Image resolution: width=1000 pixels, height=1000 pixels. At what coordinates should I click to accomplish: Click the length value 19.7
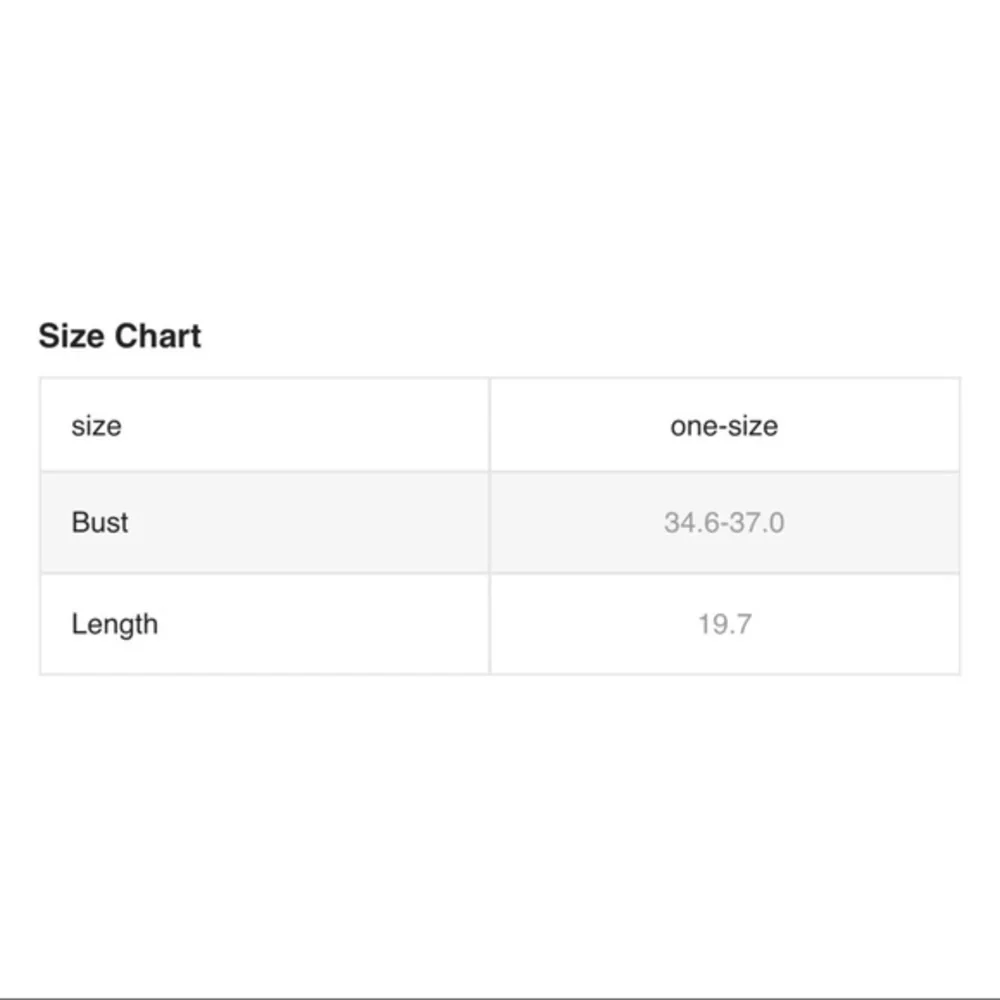point(724,624)
